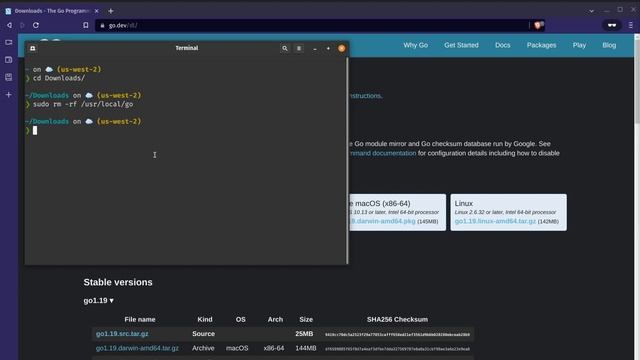Open the Packages nav item
This screenshot has height=360, width=640.
(x=541, y=45)
